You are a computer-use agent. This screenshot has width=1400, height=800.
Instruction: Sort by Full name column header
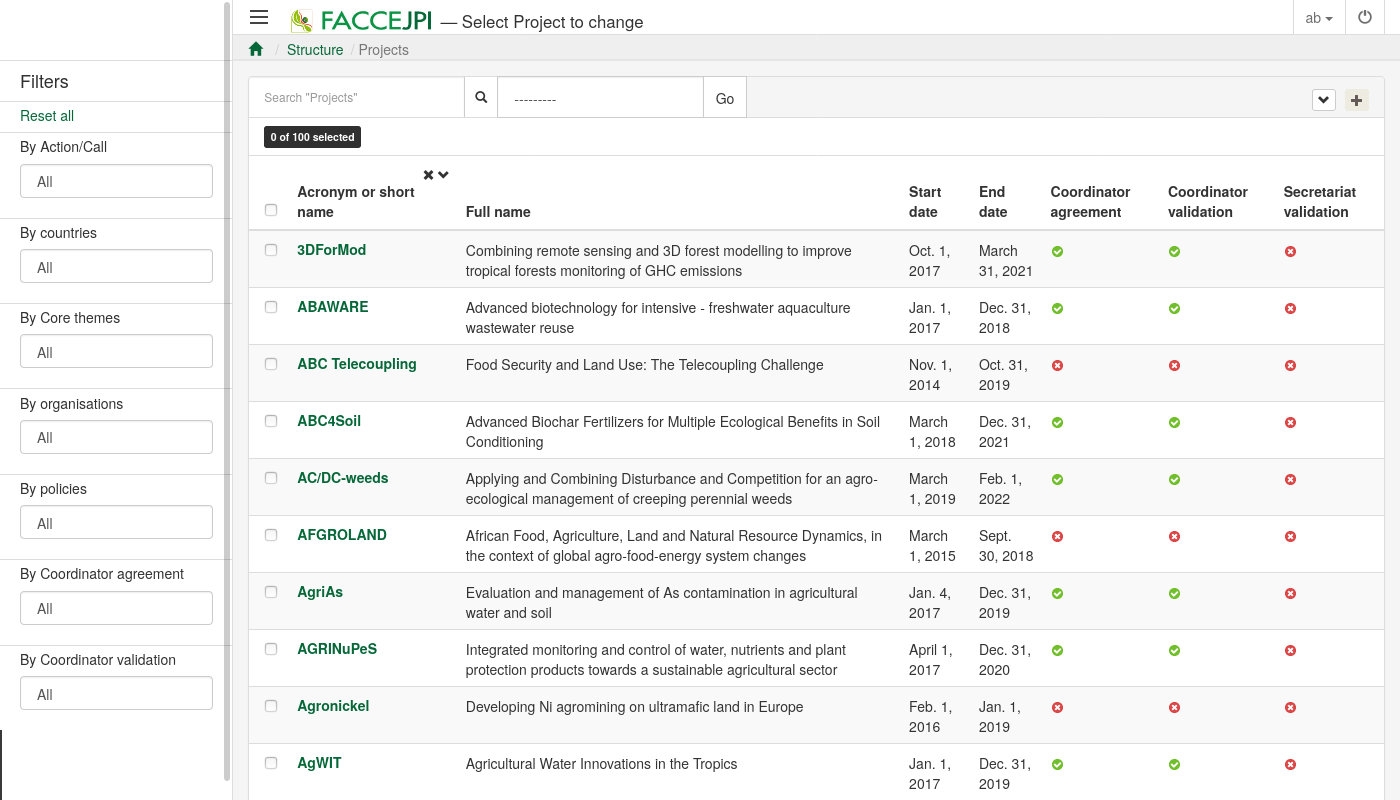pos(498,212)
